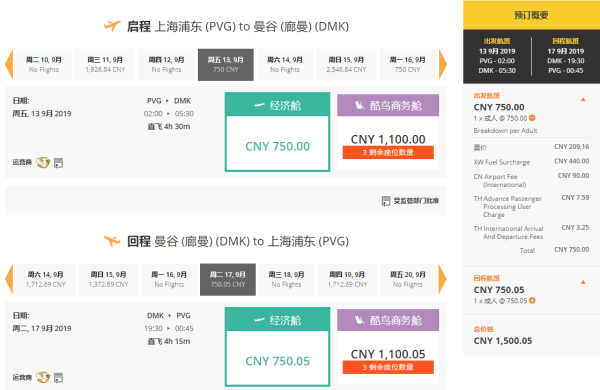
Task: Select departure date 周日 15, 9月 2,546.84 CNY
Action: pyautogui.click(x=346, y=65)
